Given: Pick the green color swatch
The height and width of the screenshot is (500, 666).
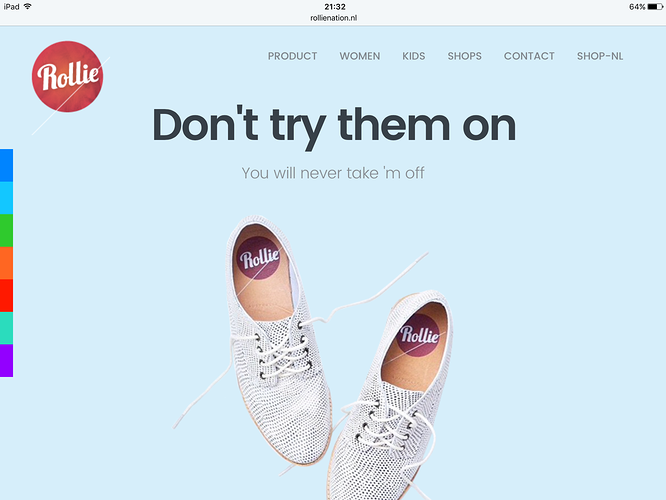Looking at the screenshot, I should [6, 231].
